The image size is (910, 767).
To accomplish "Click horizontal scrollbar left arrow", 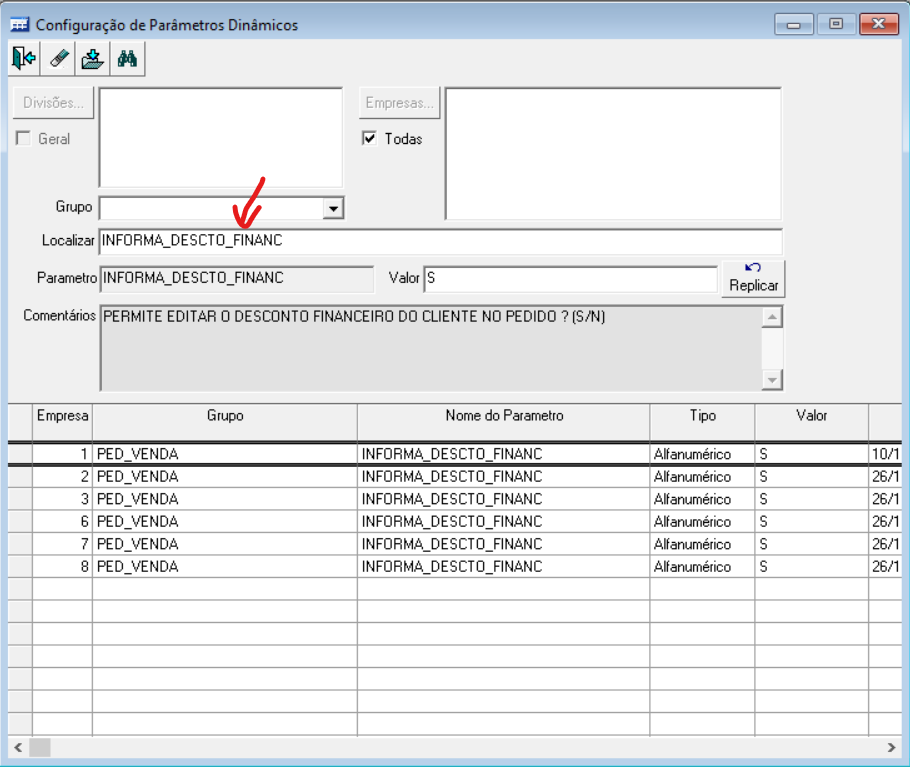I will 18,747.
